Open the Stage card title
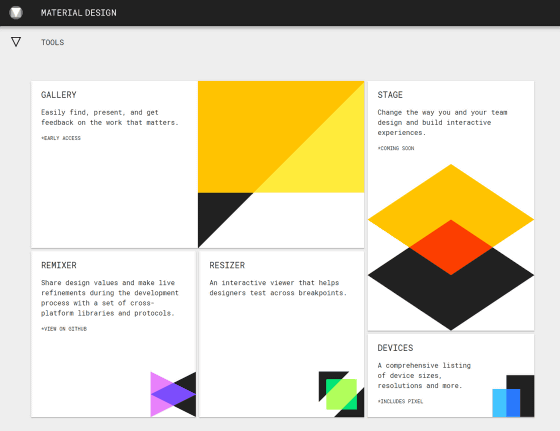560x431 pixels. pyautogui.click(x=390, y=95)
